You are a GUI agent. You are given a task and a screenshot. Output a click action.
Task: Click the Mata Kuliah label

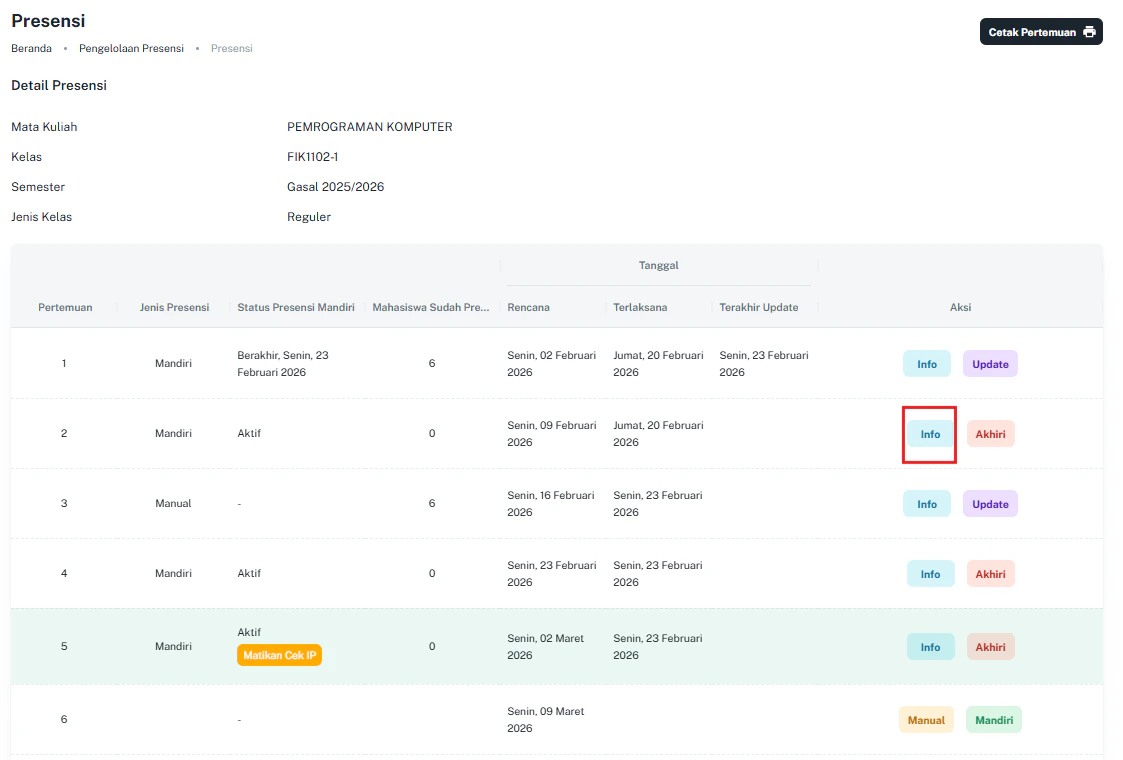[44, 127]
